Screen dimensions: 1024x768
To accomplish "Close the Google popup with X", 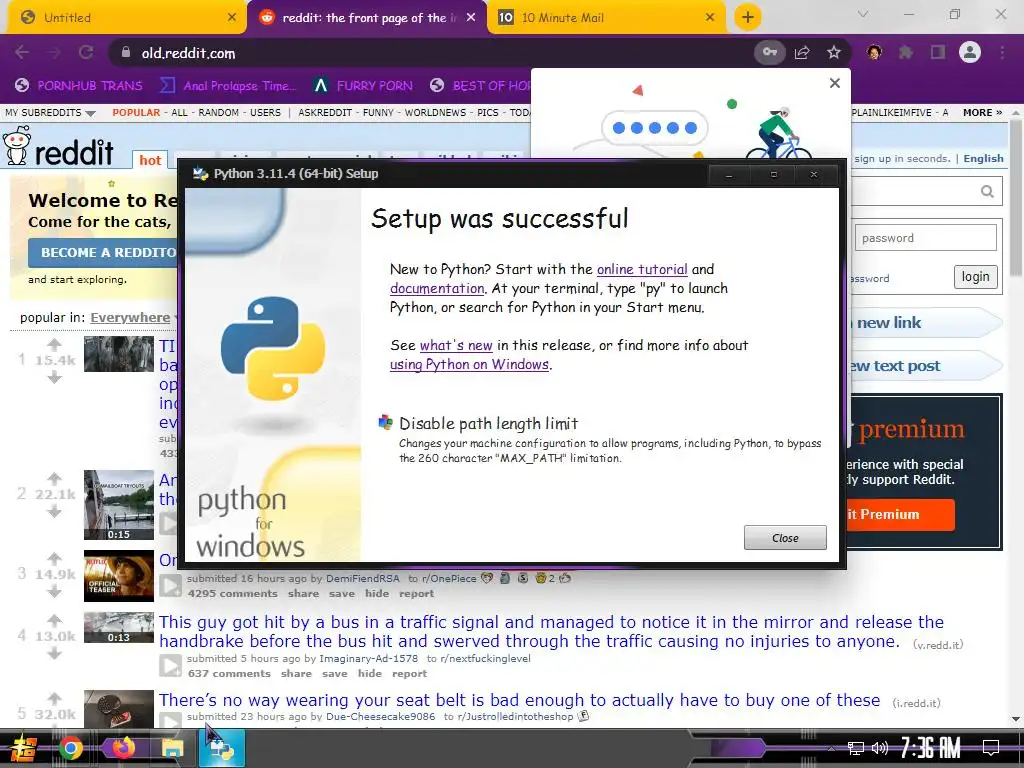I will pos(834,83).
